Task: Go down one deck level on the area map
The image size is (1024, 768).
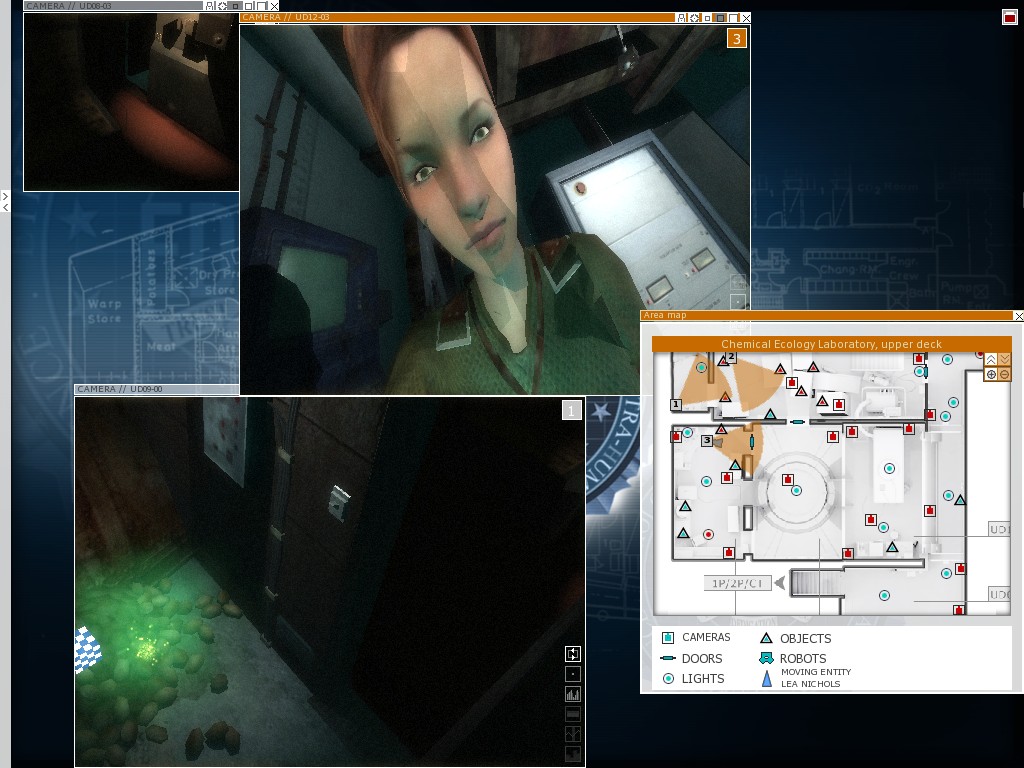Action: tap(1004, 360)
